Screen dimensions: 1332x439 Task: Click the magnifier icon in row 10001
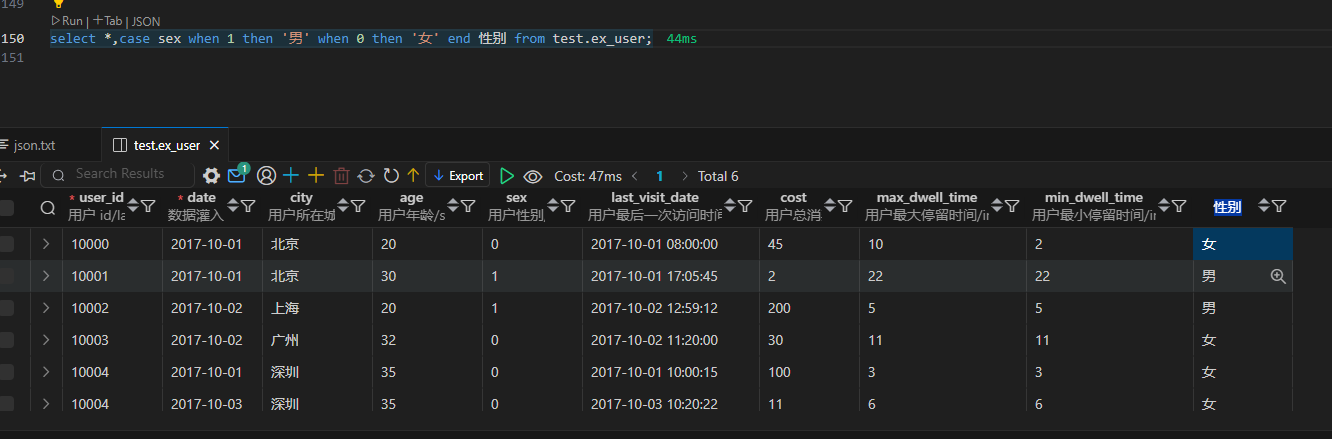click(x=1277, y=276)
